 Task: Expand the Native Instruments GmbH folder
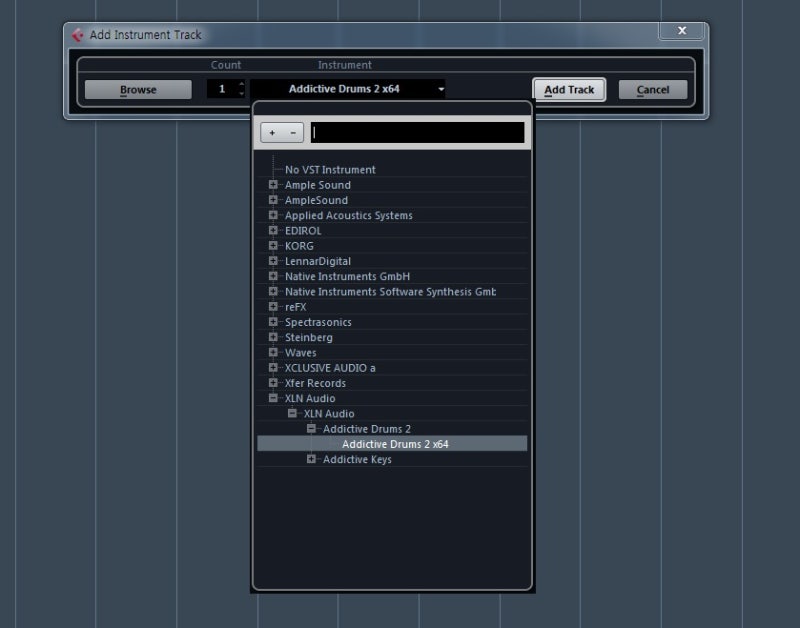[x=273, y=276]
